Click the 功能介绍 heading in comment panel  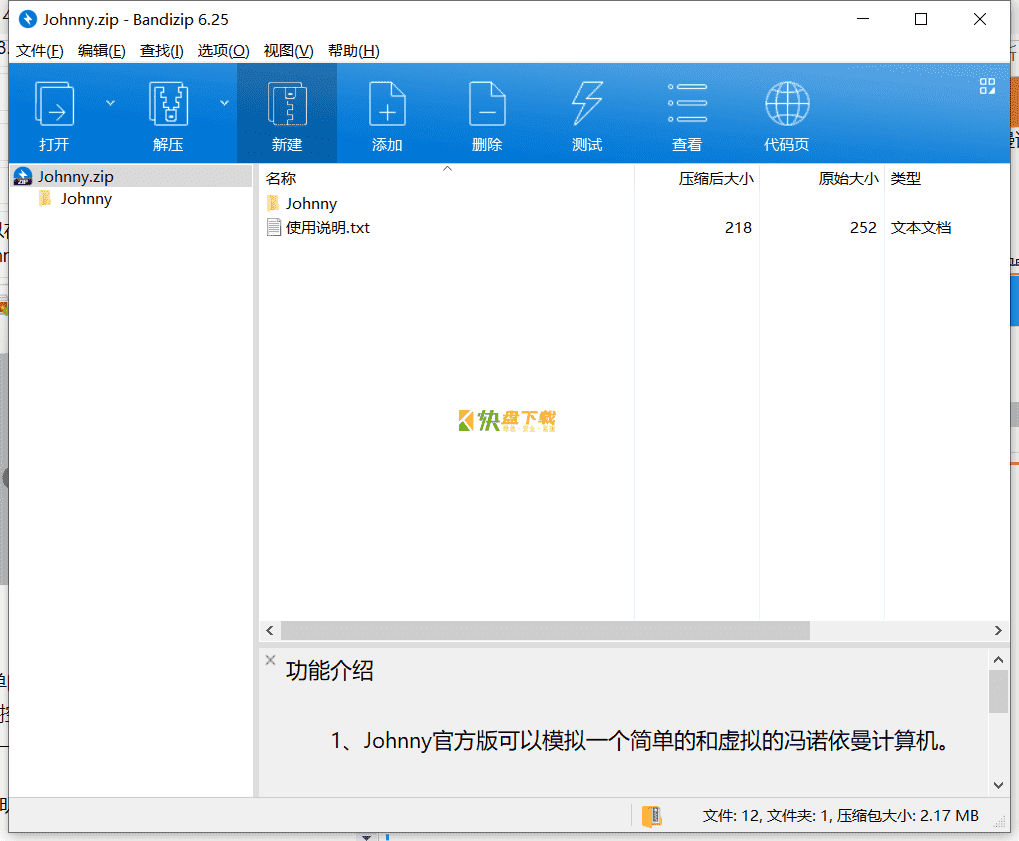pos(329,671)
